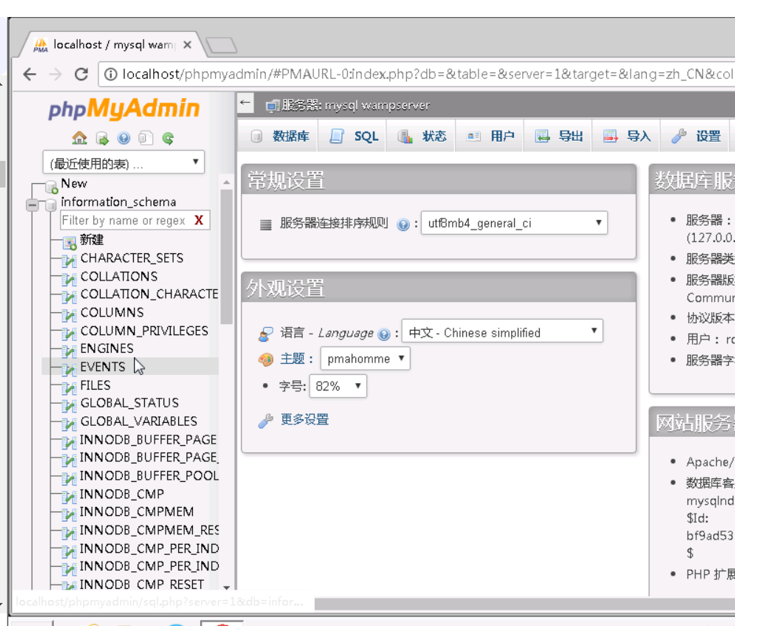Click the navigation tree scrollbar up arrow
Viewport: 757px width, 626px height.
click(226, 182)
